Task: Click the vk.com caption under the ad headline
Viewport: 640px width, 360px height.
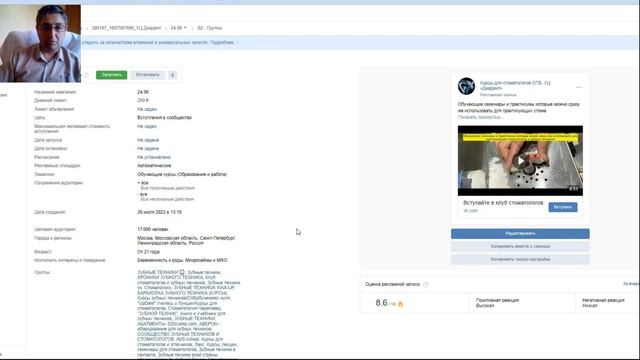Action: point(470,211)
